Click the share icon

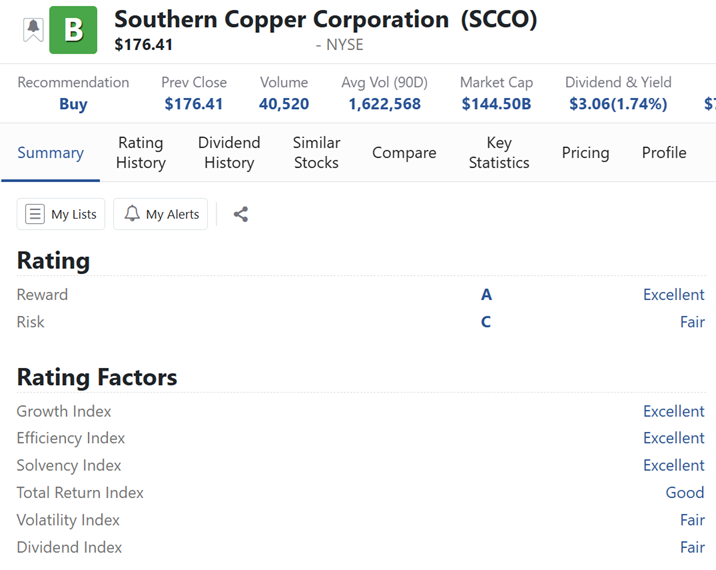(x=240, y=214)
